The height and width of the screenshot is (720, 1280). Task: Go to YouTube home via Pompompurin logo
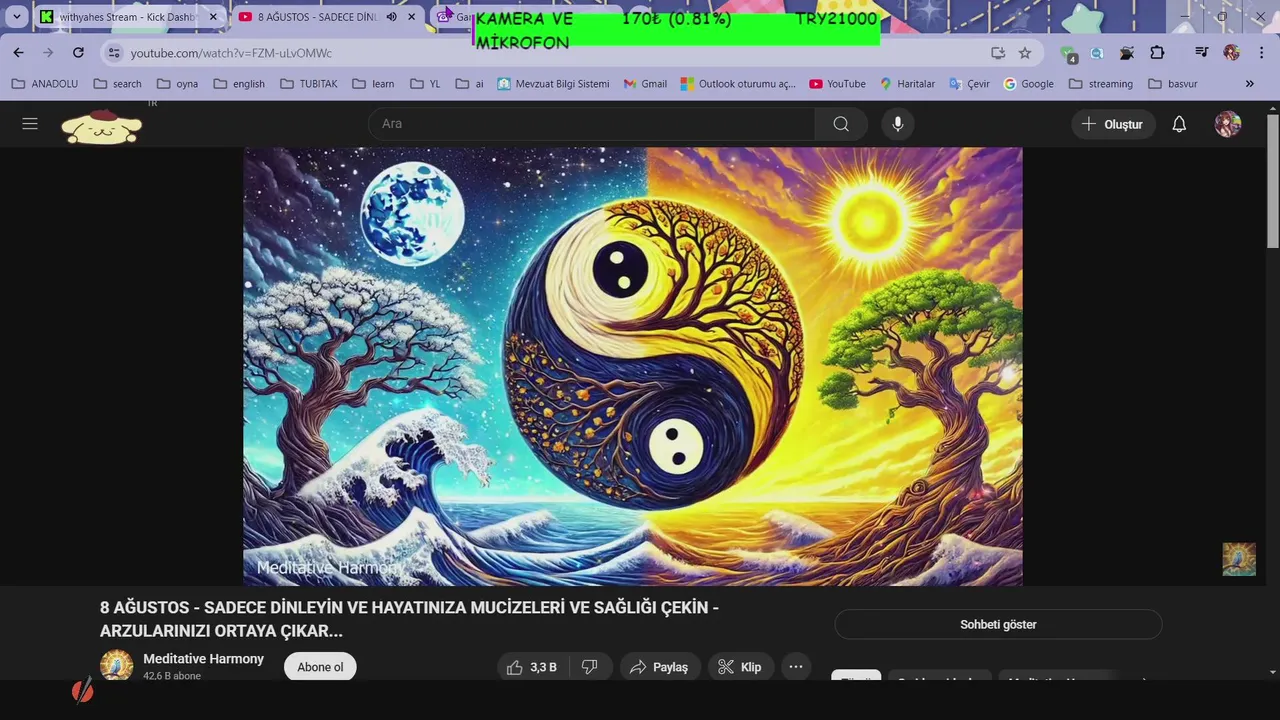click(x=101, y=126)
